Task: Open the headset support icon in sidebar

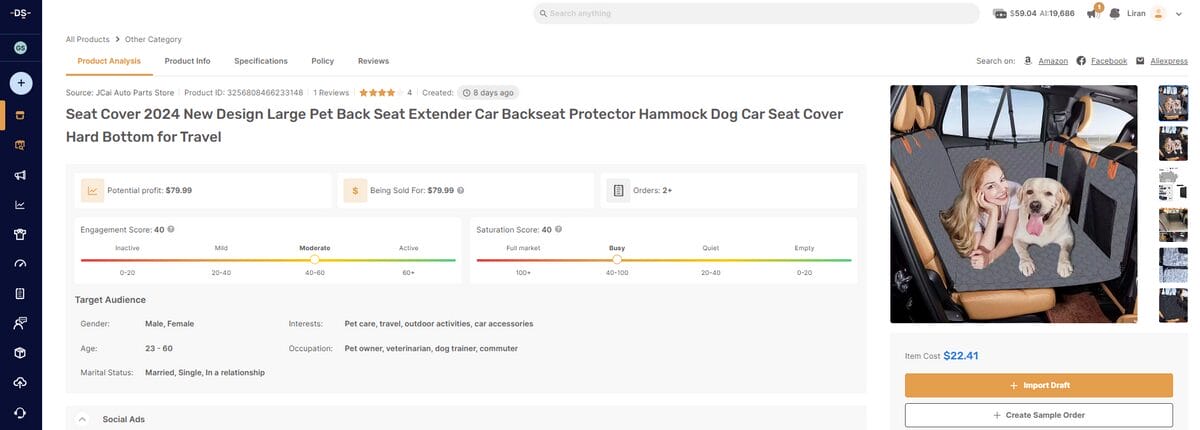Action: 20,412
